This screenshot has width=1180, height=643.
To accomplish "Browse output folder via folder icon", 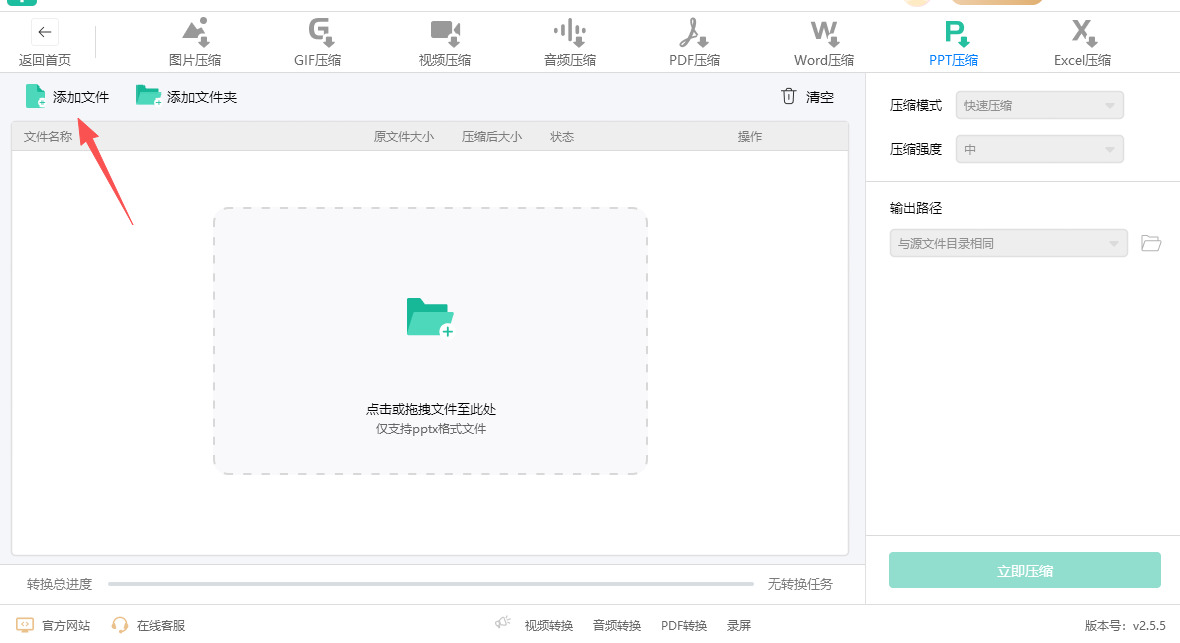I will [x=1151, y=243].
